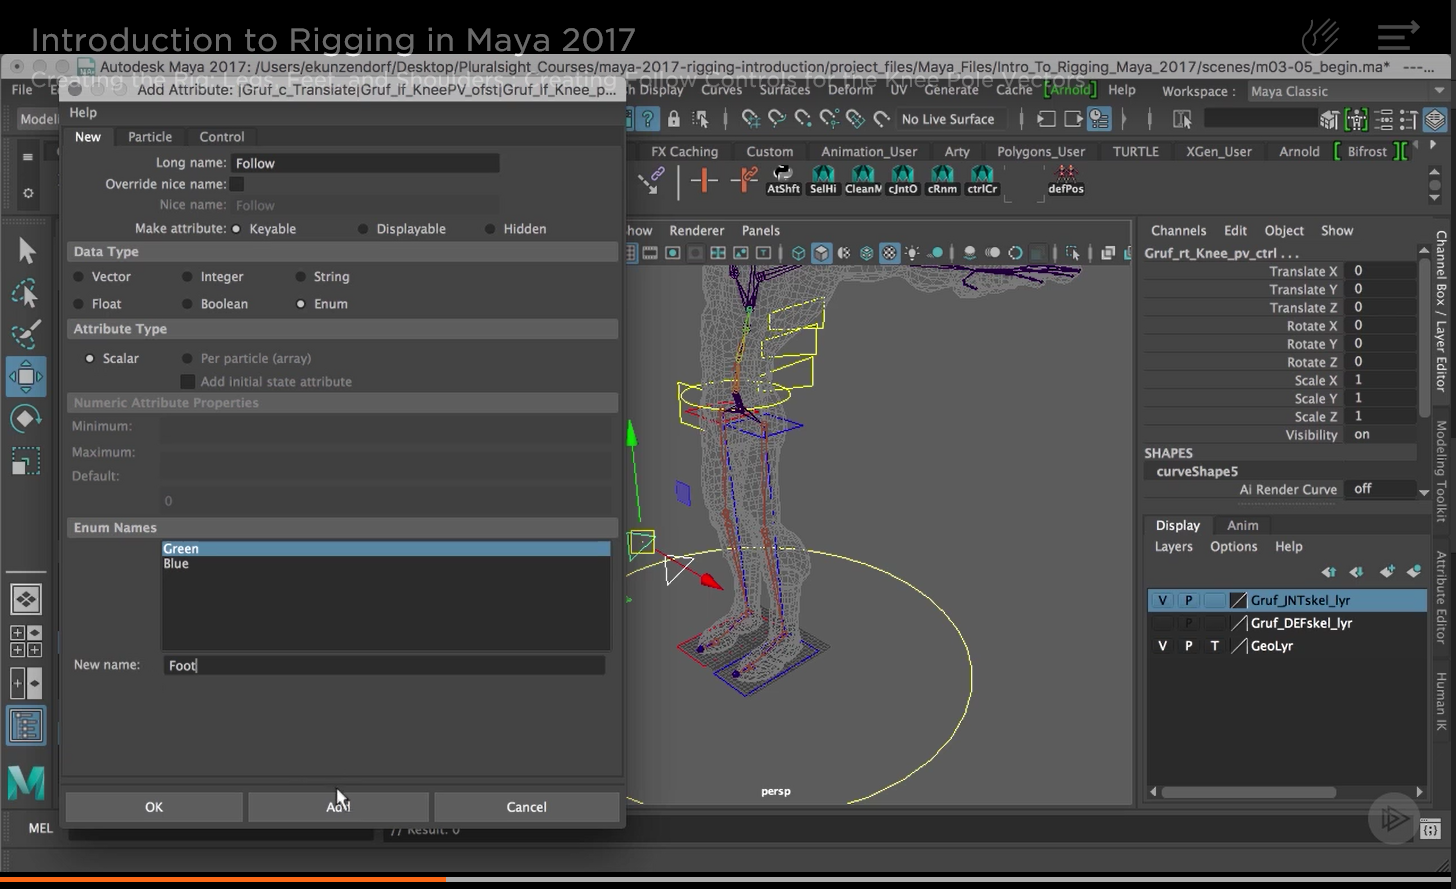
Task: Choose Vector data type
Action: point(79,277)
